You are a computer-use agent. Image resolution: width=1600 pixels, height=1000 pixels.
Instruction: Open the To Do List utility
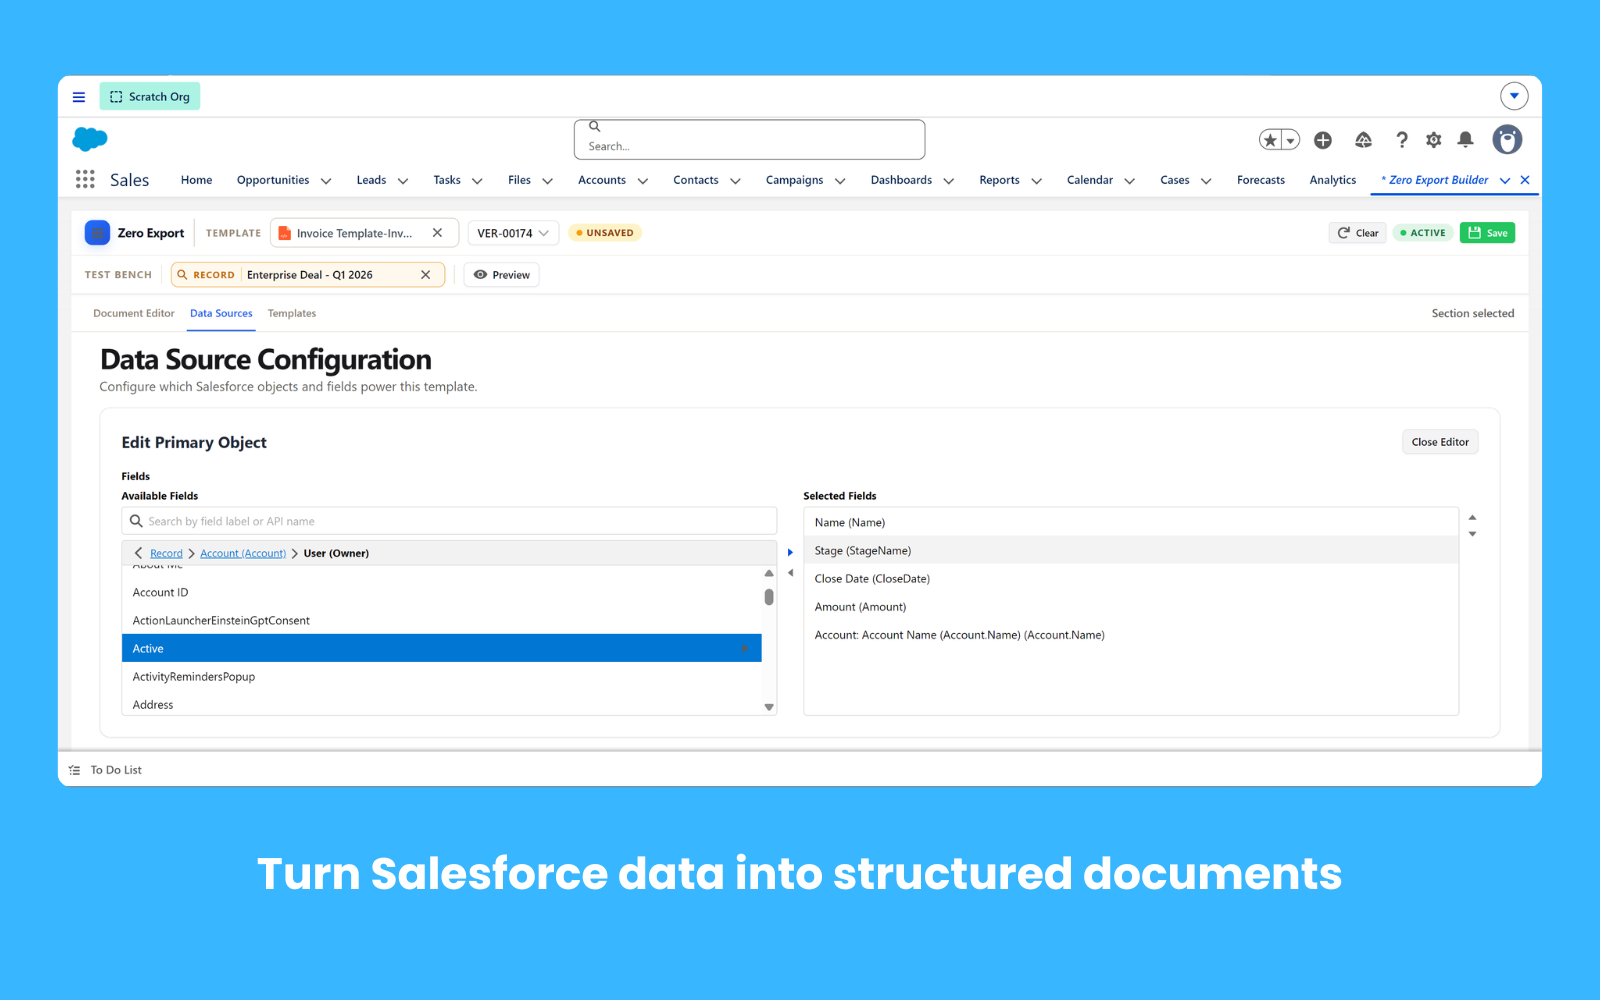pyautogui.click(x=106, y=770)
